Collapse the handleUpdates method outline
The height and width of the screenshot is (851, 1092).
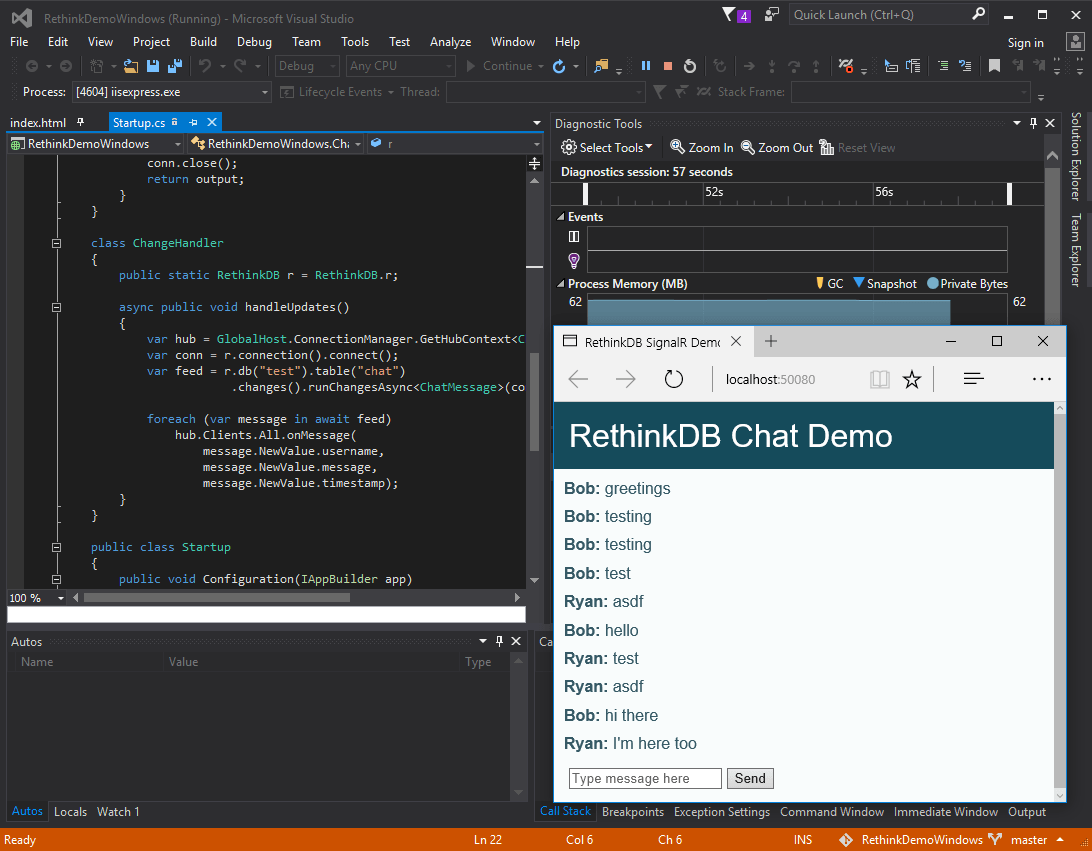[57, 308]
